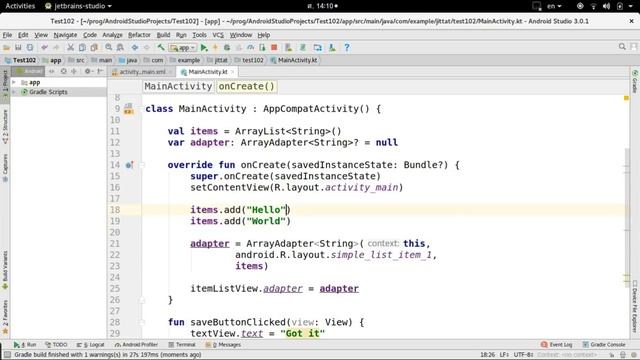
Task: Click the Search Everywhere magnifier icon
Action: pyautogui.click(x=622, y=47)
